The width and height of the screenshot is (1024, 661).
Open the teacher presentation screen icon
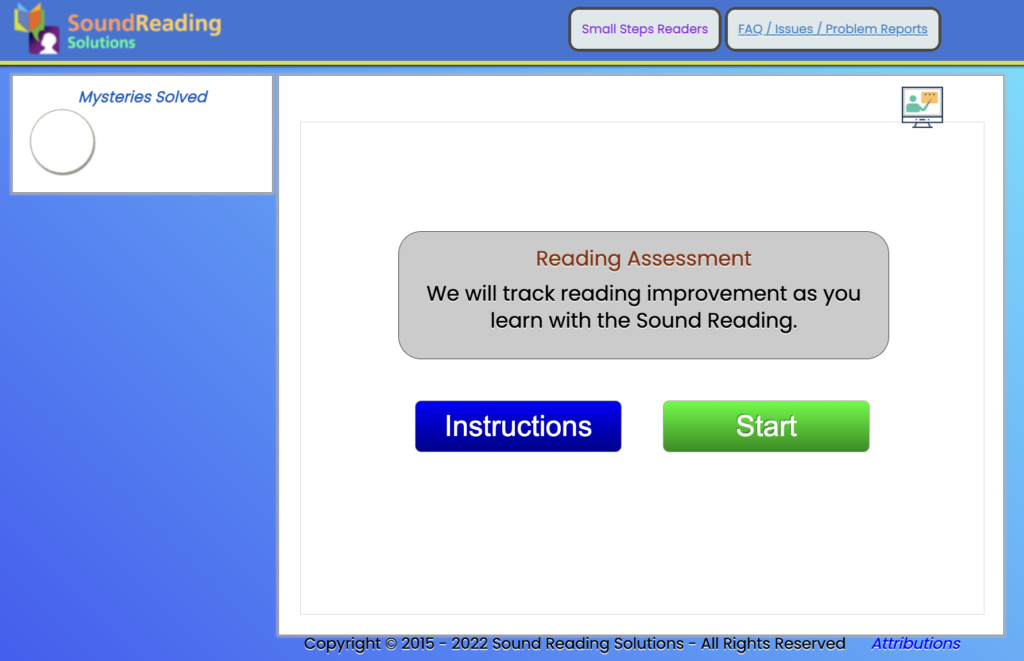click(x=921, y=106)
